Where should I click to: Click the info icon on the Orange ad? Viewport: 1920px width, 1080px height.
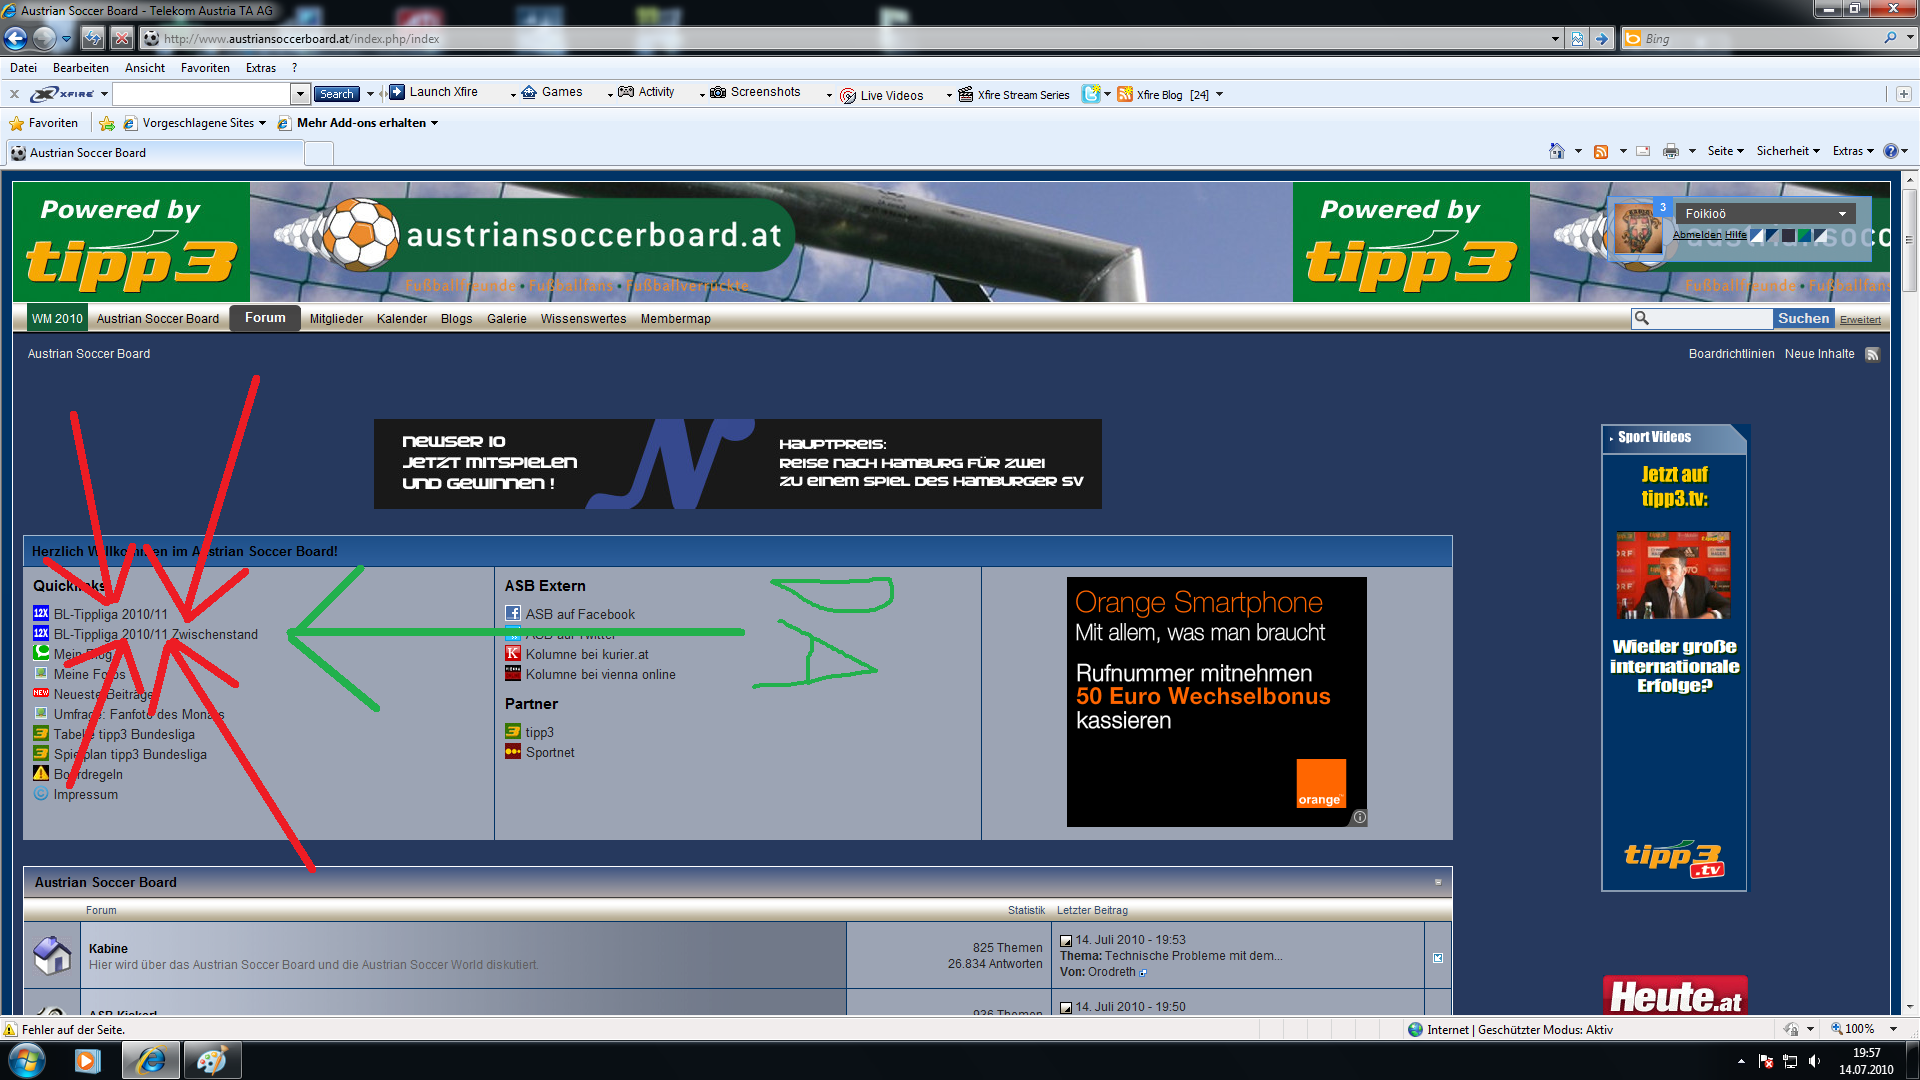click(x=1359, y=817)
